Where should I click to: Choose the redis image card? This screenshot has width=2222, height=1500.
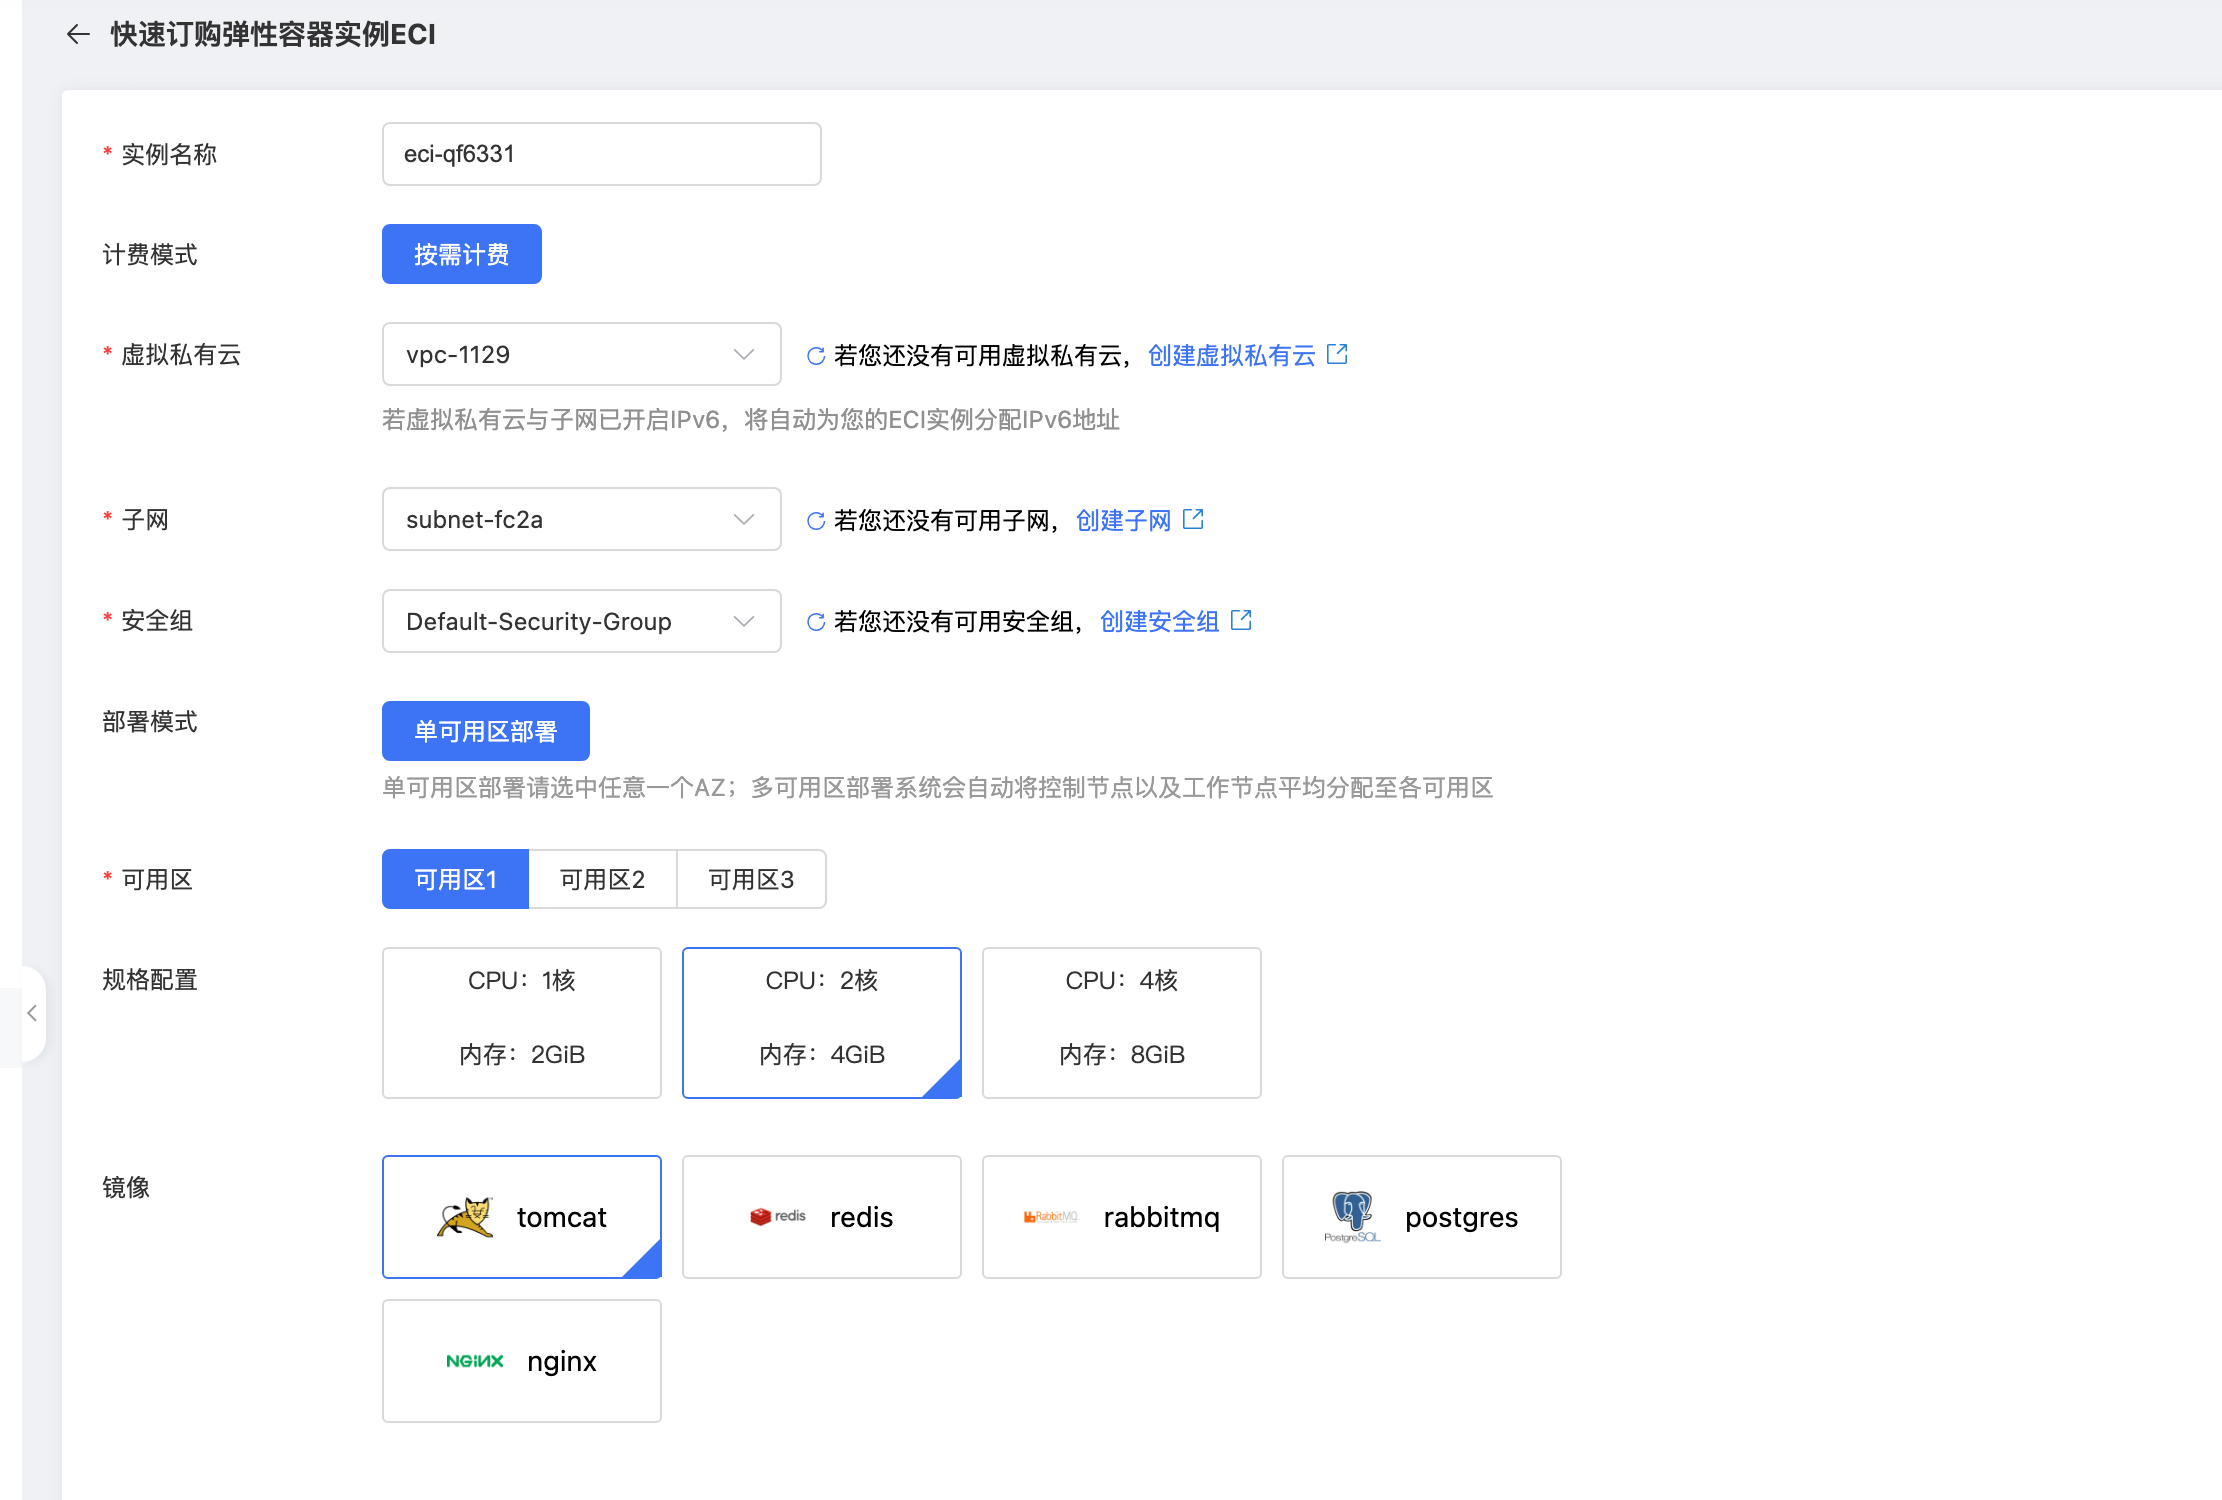click(x=821, y=1217)
